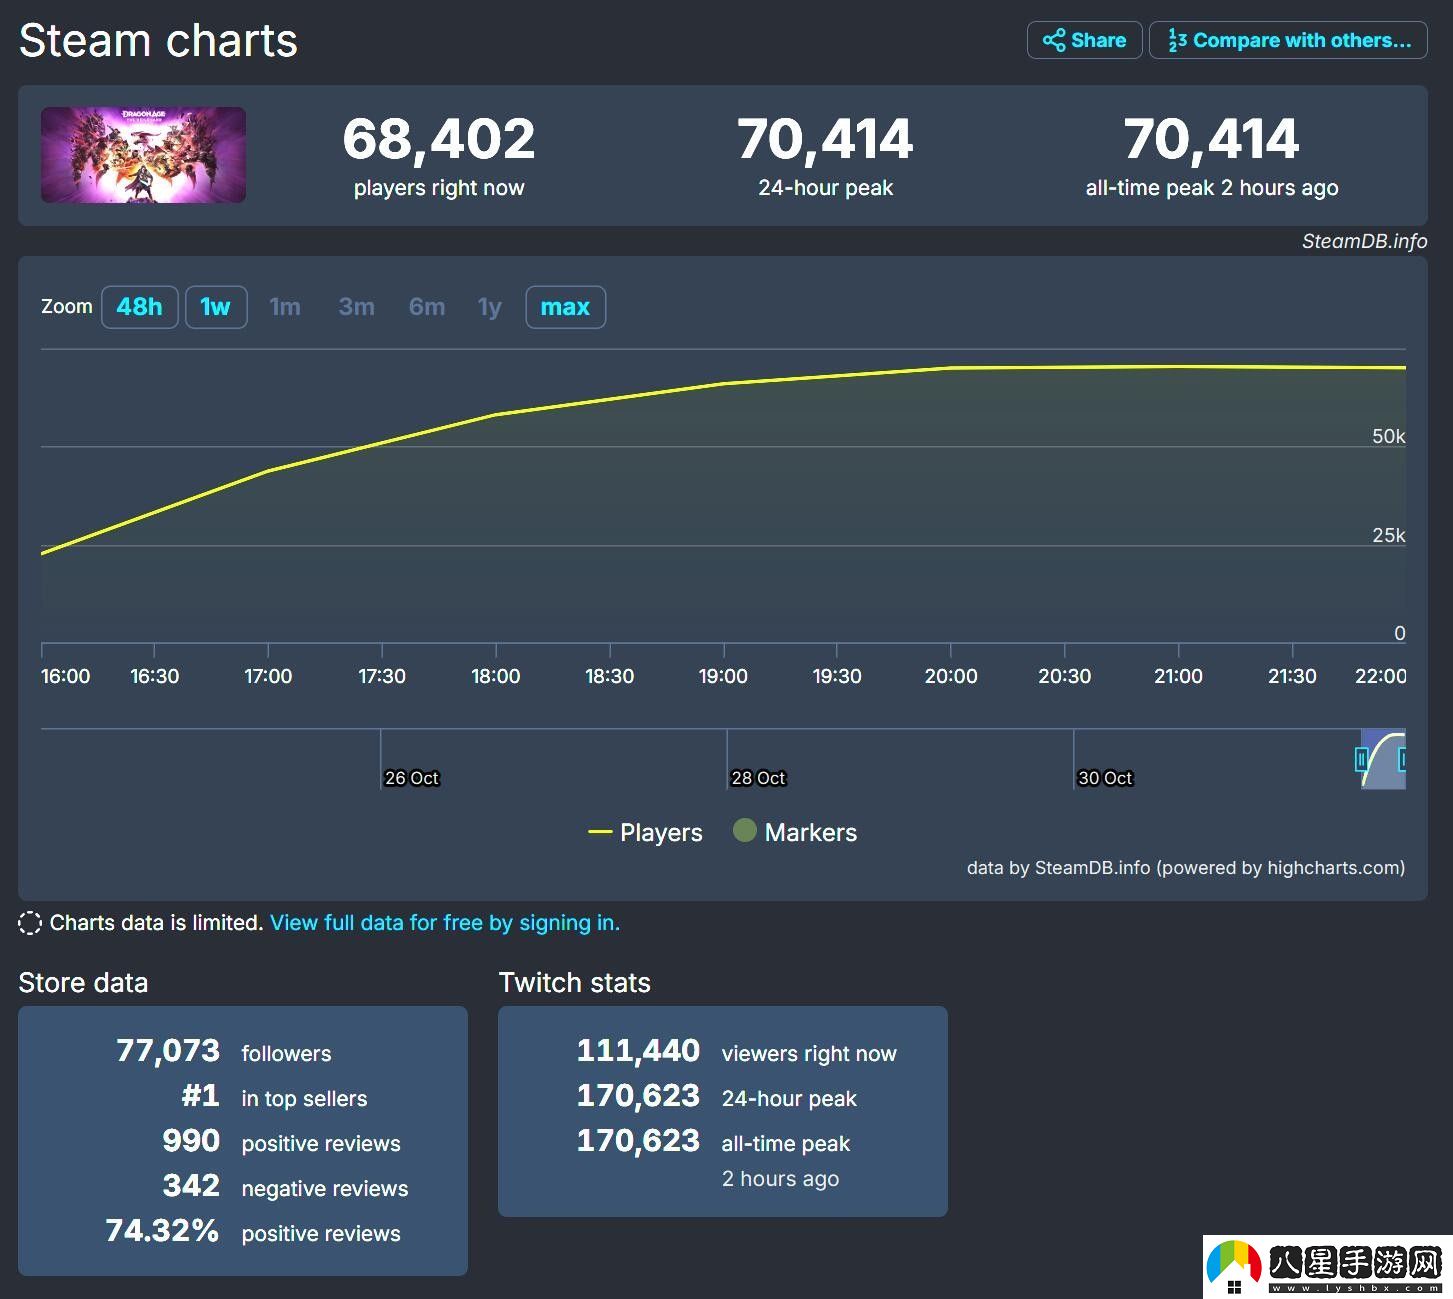The width and height of the screenshot is (1453, 1299).
Task: Toggle the Players series in legend
Action: [x=646, y=832]
